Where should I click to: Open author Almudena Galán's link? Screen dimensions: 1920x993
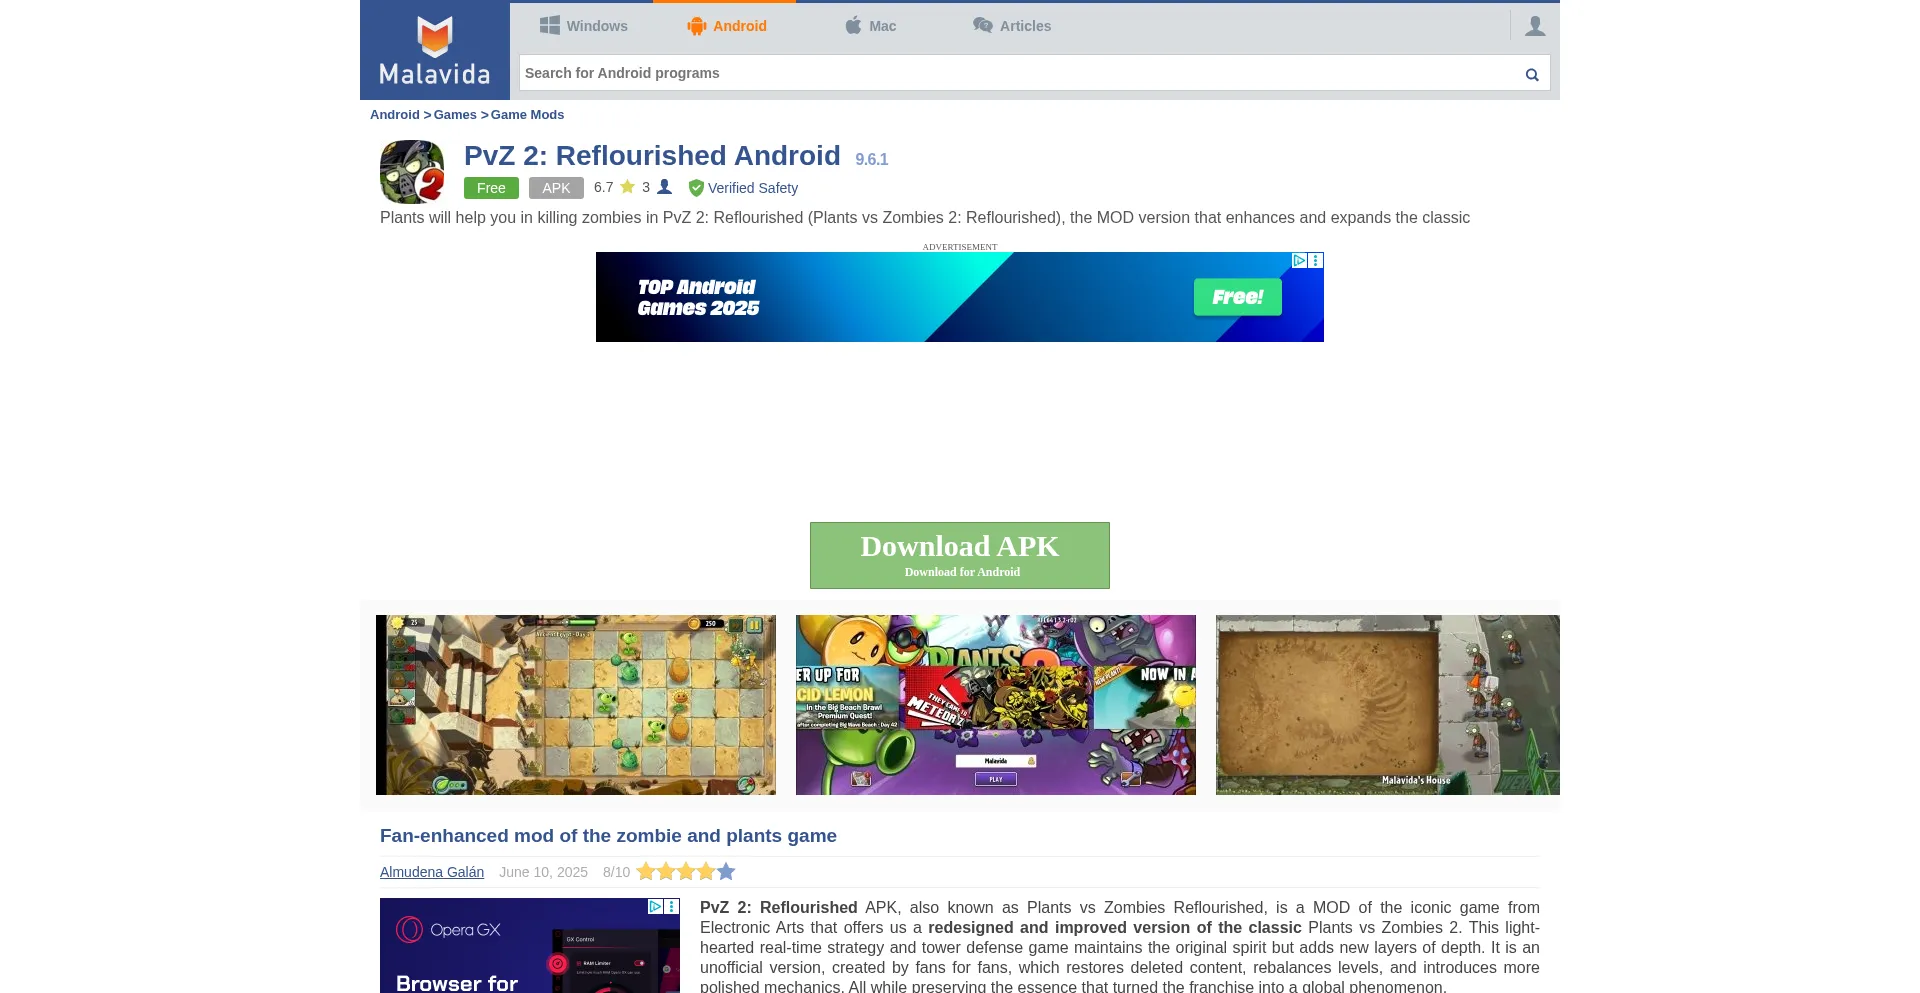point(432,872)
